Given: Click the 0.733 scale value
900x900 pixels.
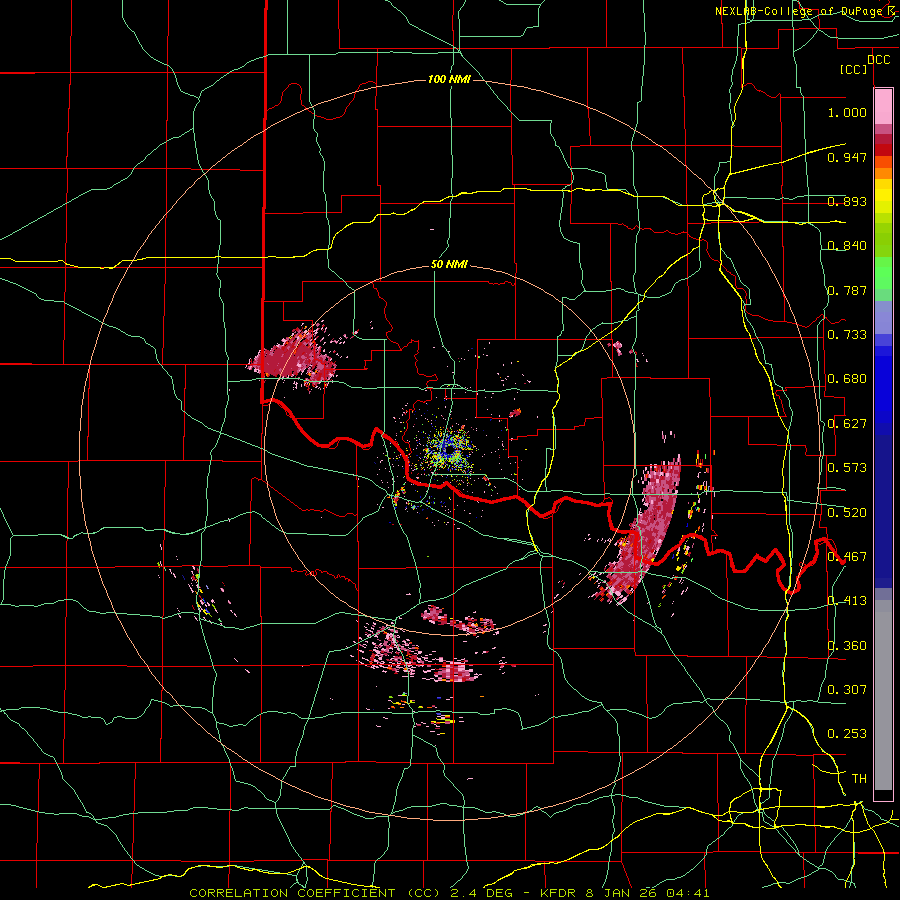Looking at the screenshot, I should point(847,335).
